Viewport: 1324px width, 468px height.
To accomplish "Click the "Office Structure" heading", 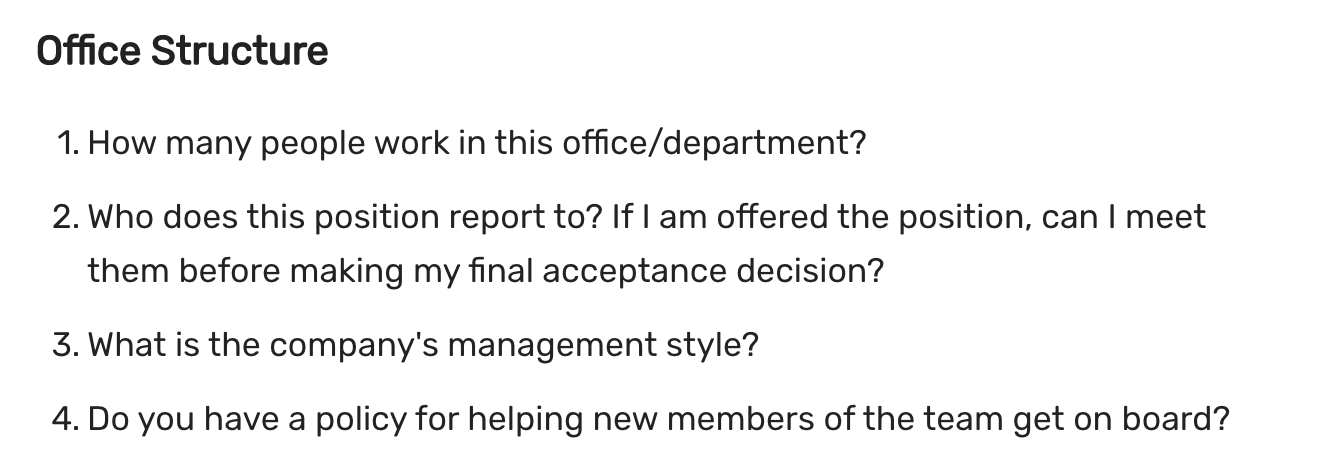I will 182,50.
